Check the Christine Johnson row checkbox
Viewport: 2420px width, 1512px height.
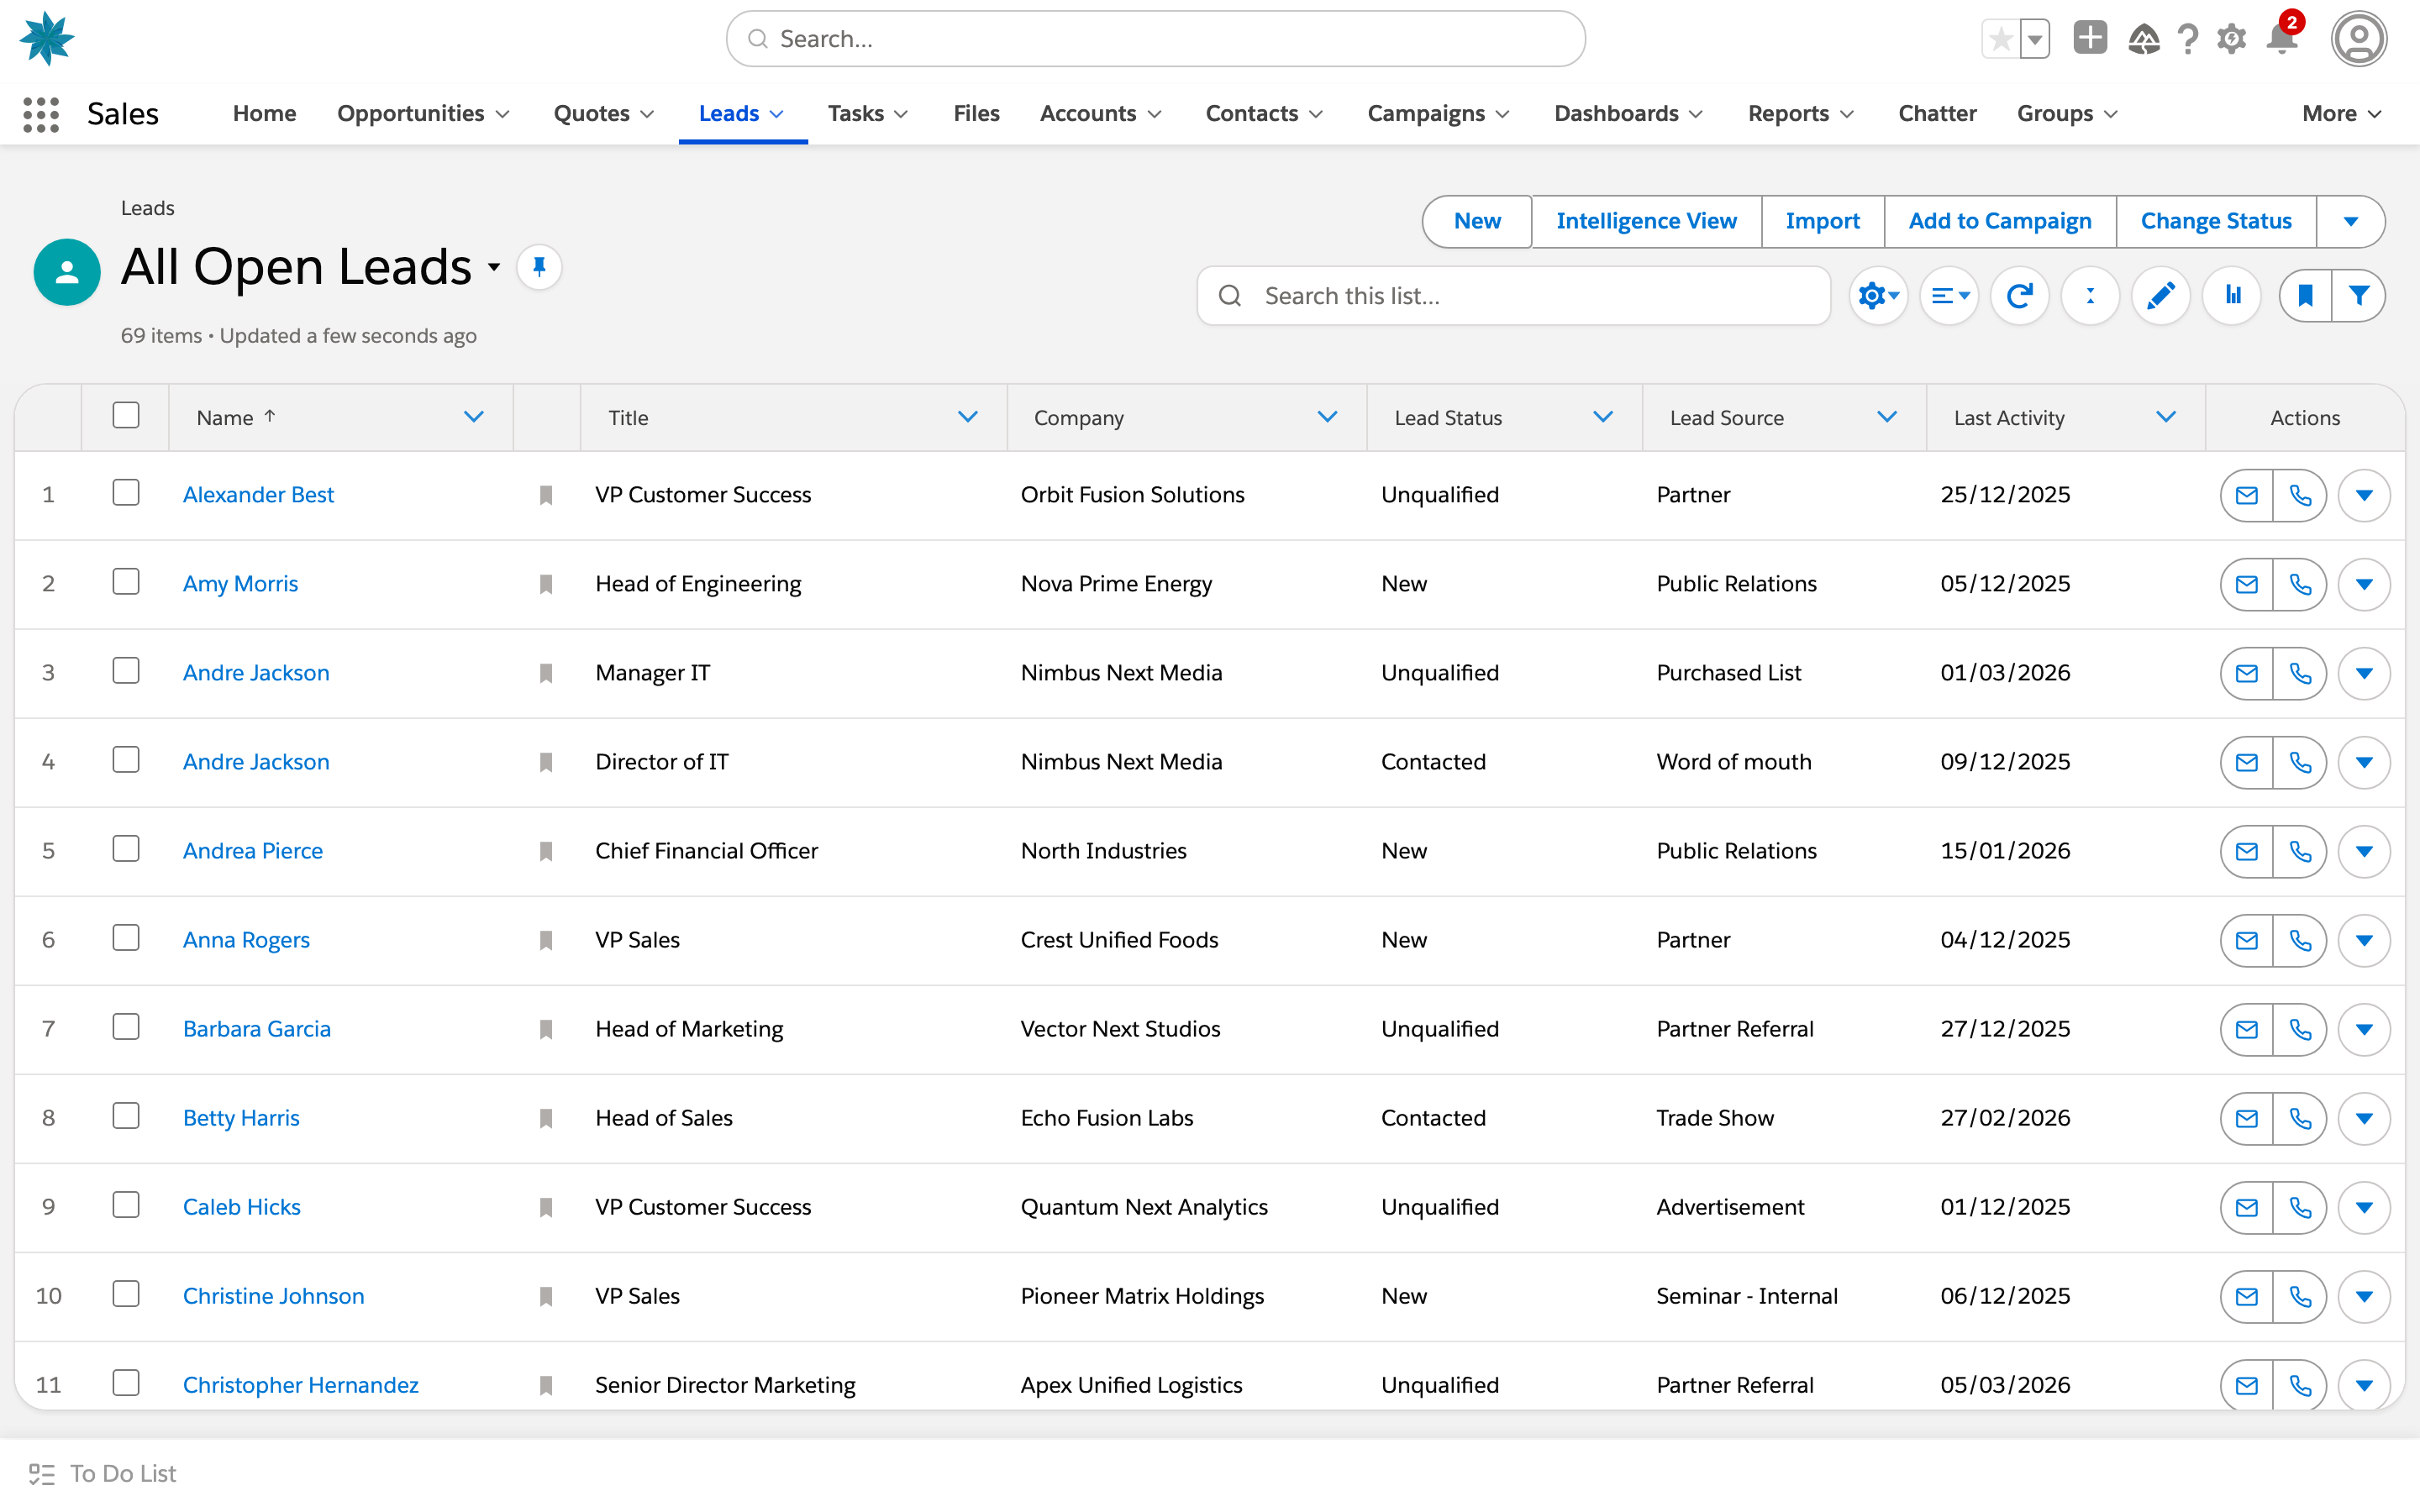(126, 1294)
